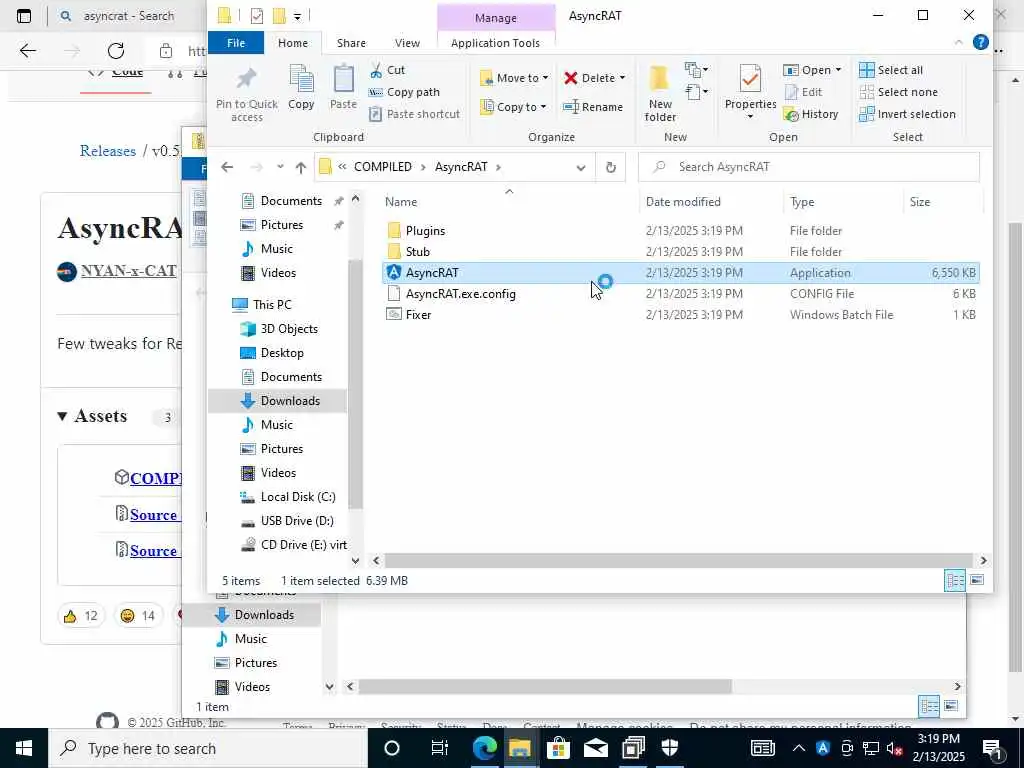1024x768 pixels.
Task: Open the Open button dropdown arrow
Action: pyautogui.click(x=838, y=70)
